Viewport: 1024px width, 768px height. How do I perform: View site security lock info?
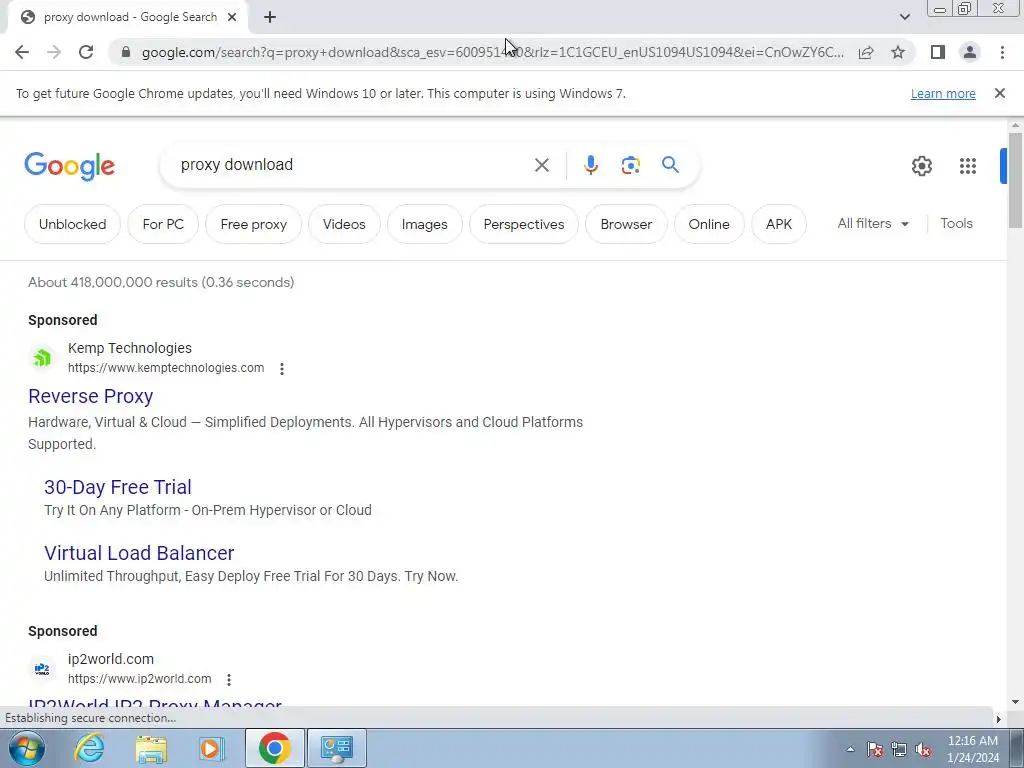[126, 52]
